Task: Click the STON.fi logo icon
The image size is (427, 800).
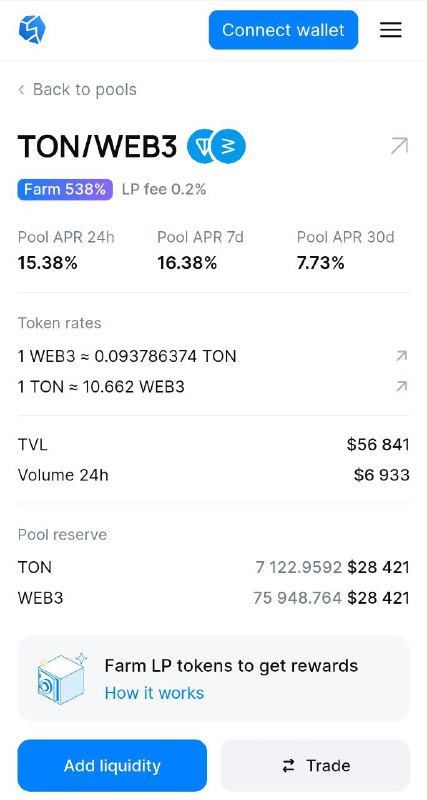Action: tap(32, 30)
